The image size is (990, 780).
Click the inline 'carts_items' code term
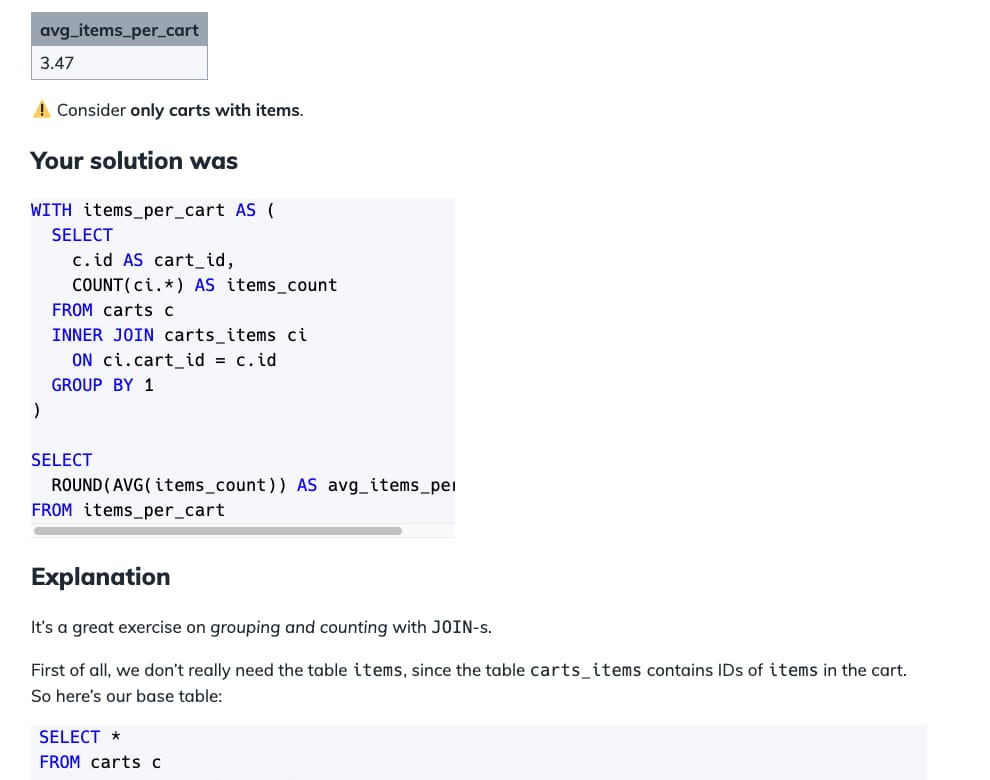tap(585, 670)
